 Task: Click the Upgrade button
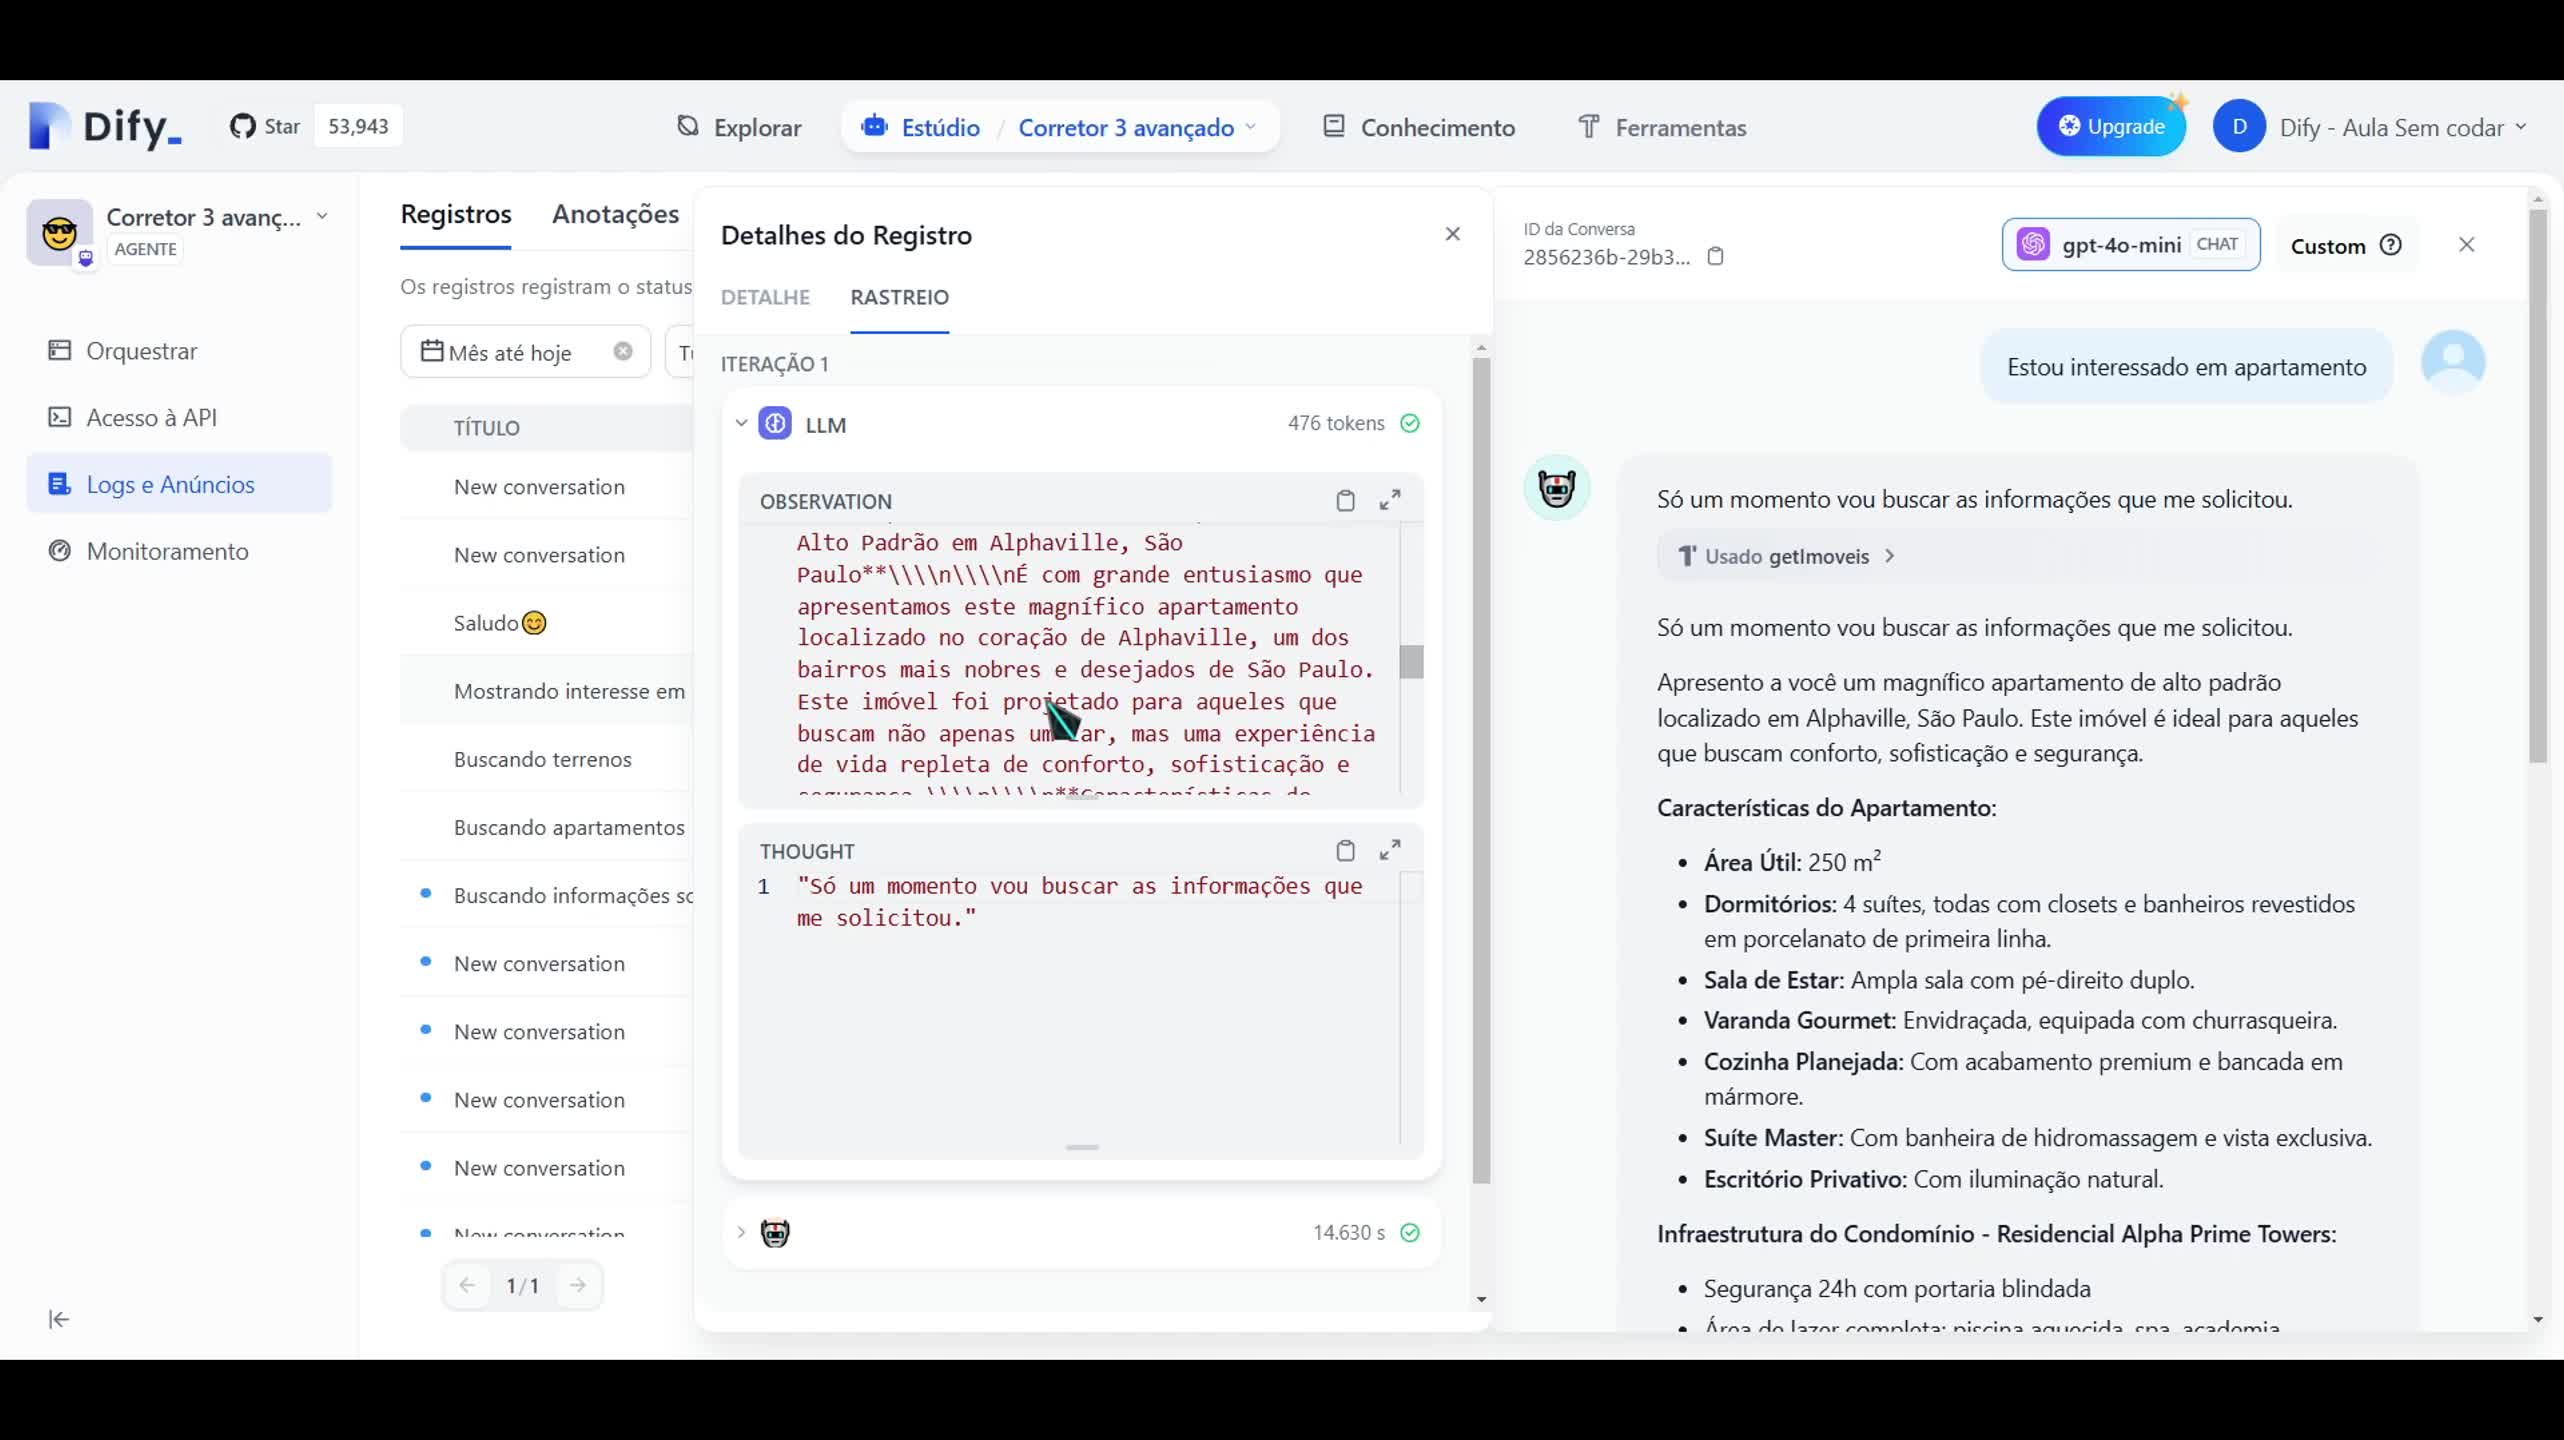pyautogui.click(x=2111, y=125)
